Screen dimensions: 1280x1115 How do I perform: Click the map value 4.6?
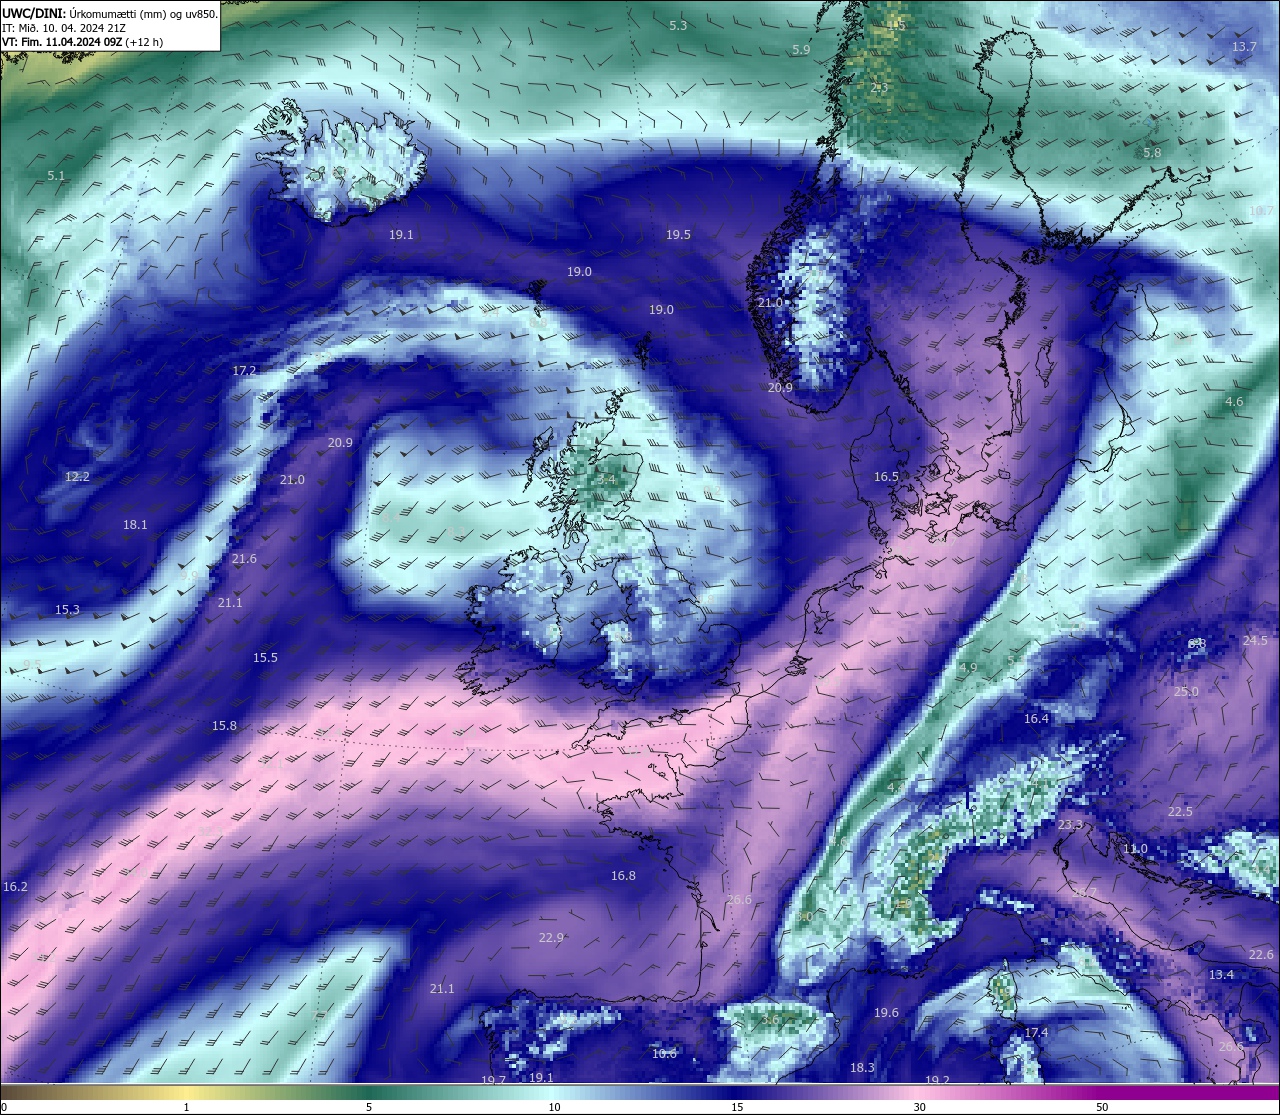[1234, 401]
